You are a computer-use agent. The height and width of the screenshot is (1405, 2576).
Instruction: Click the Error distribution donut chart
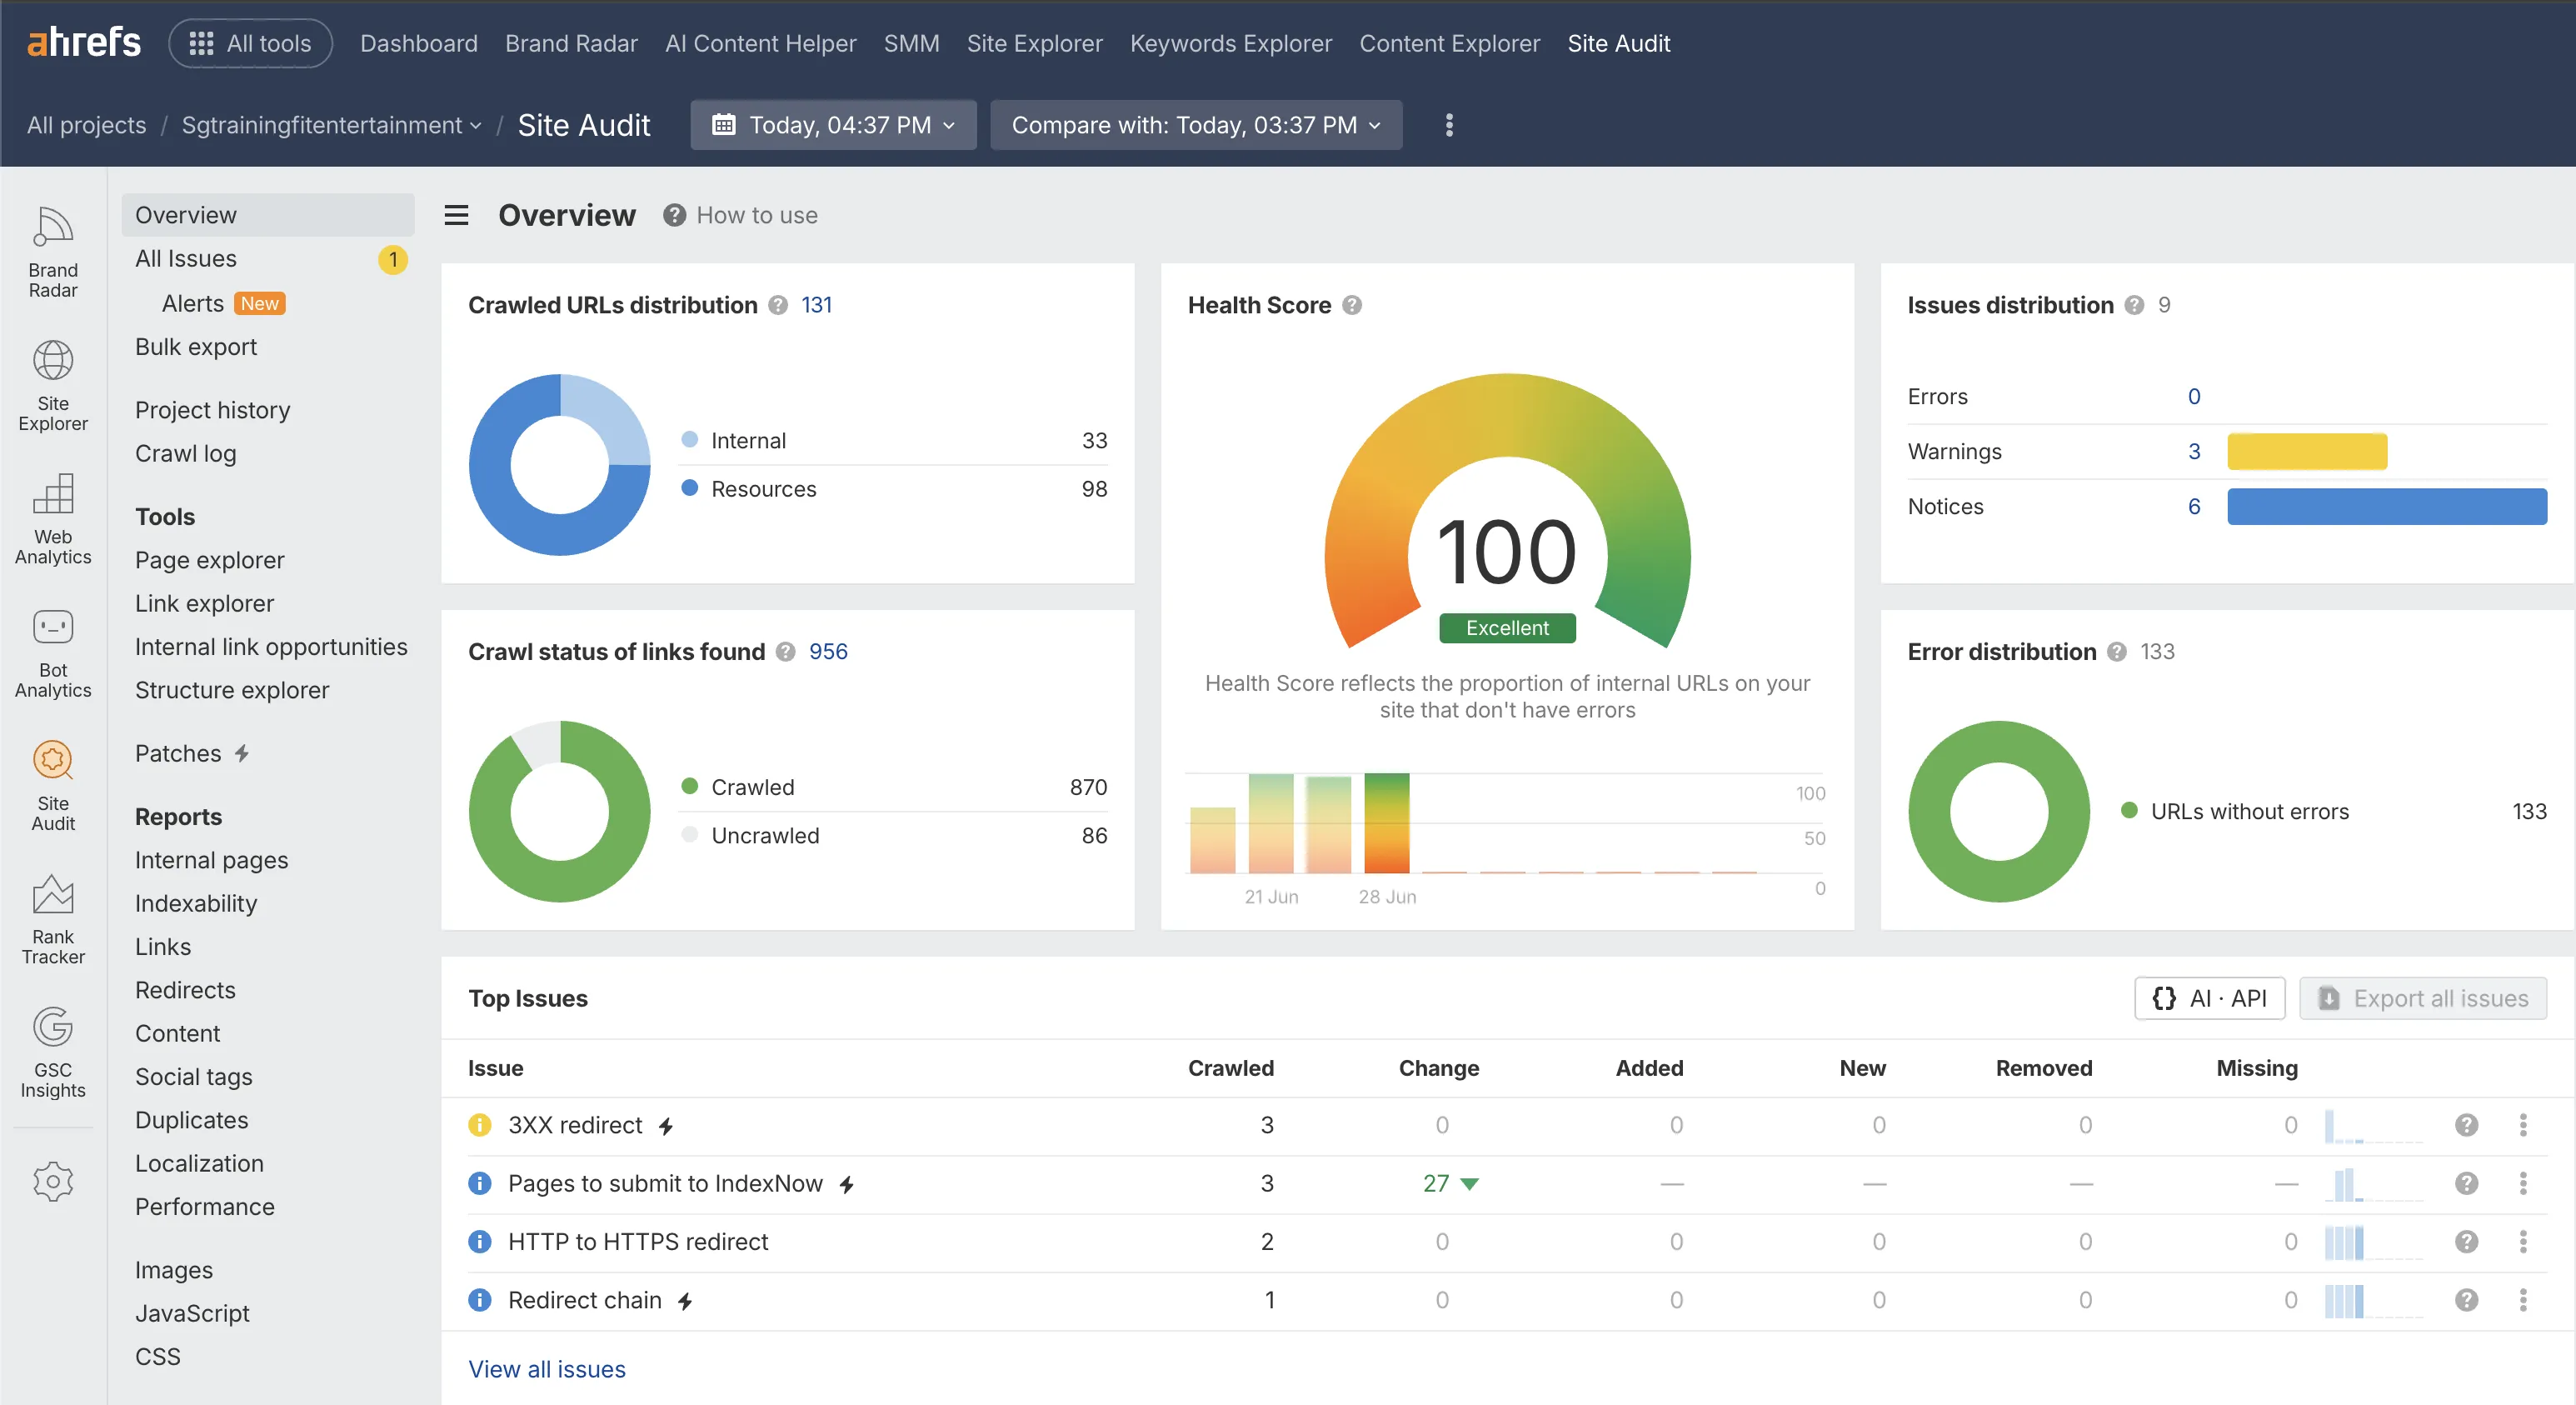tap(1998, 811)
